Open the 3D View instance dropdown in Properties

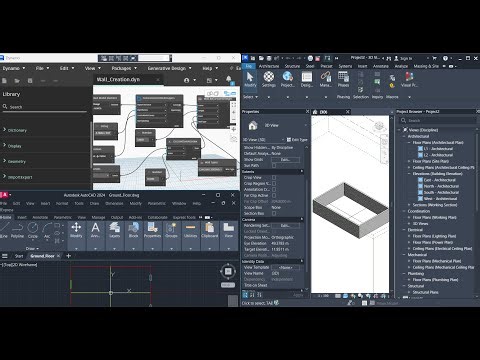tap(264, 140)
